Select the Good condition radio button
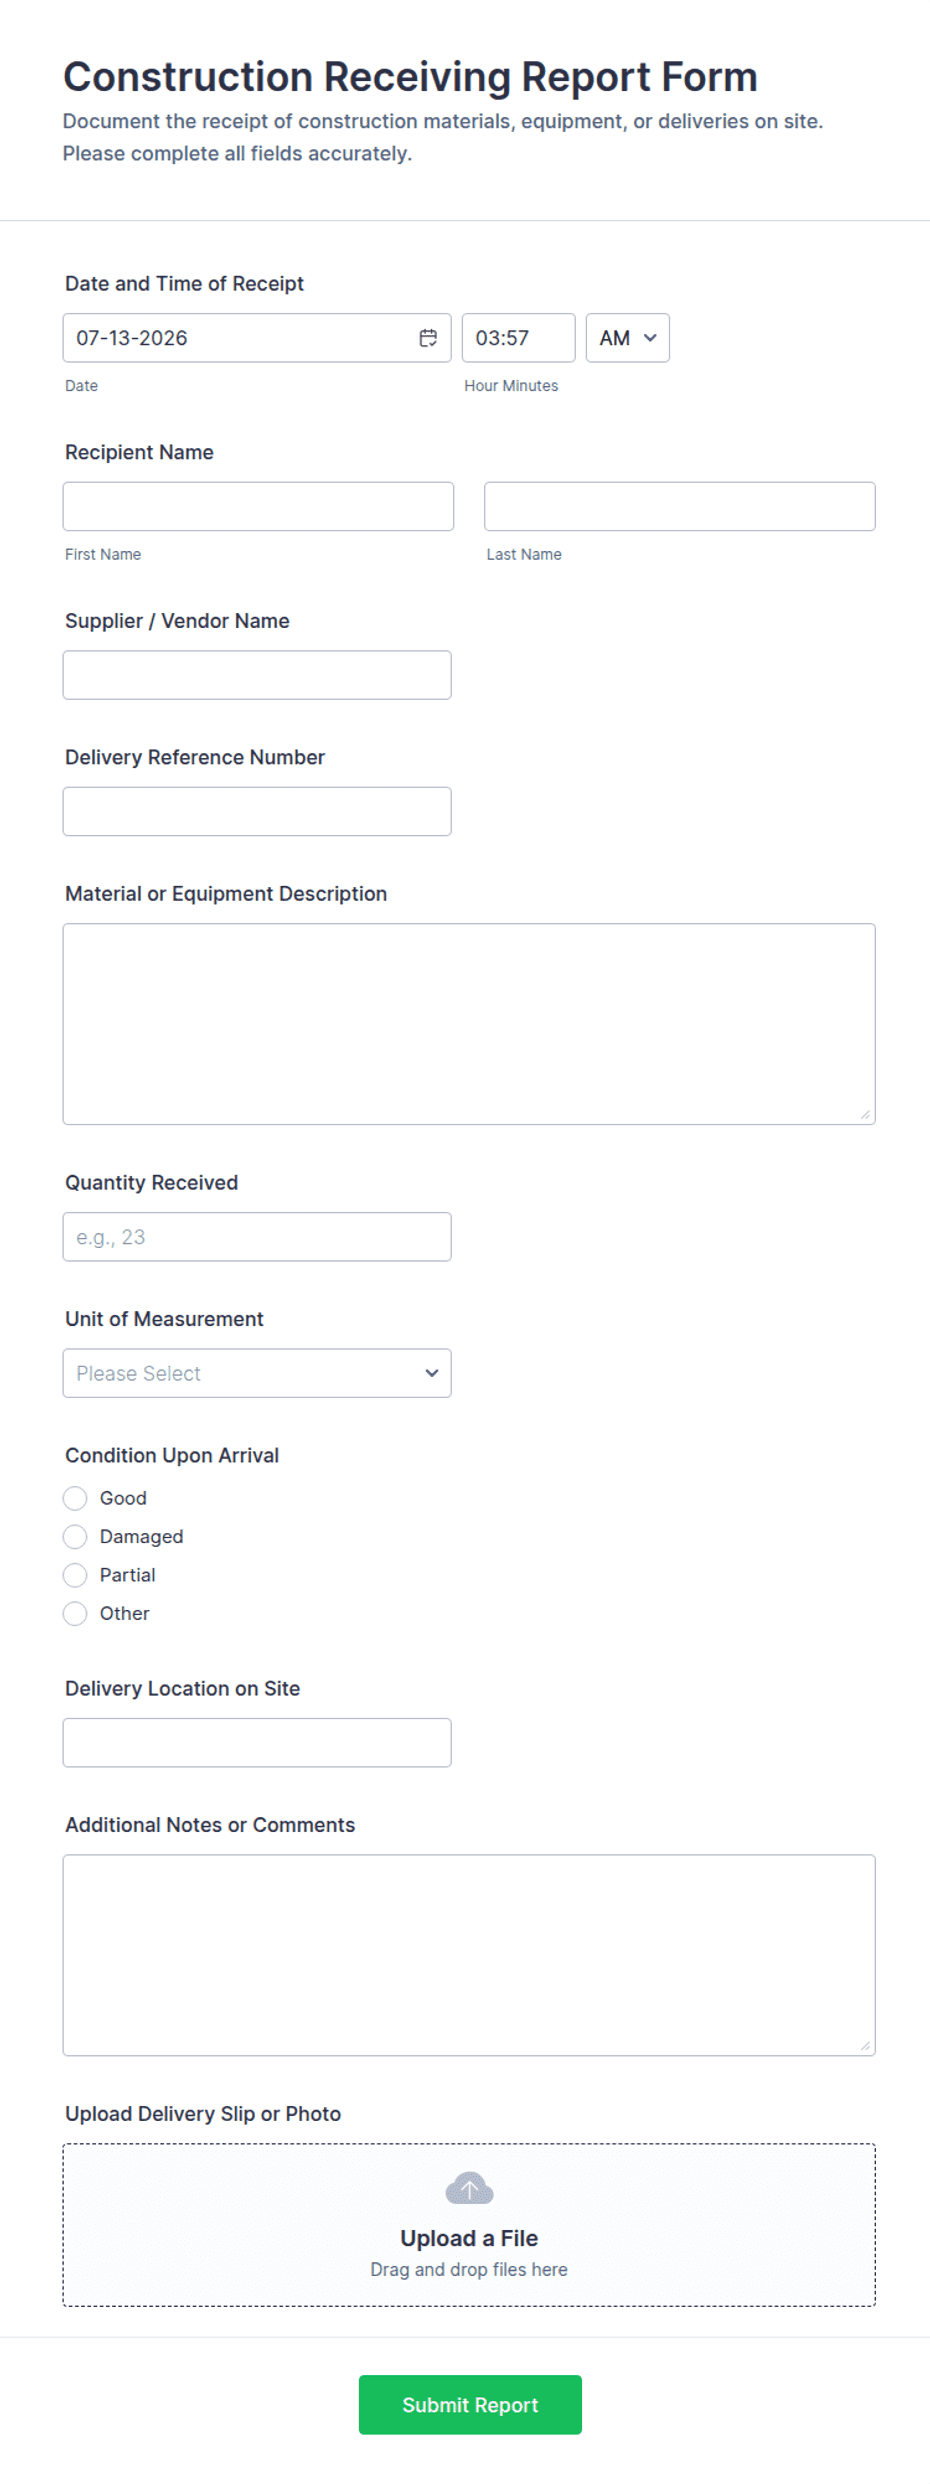Screen dimensions: 930x2484 (x=75, y=1498)
